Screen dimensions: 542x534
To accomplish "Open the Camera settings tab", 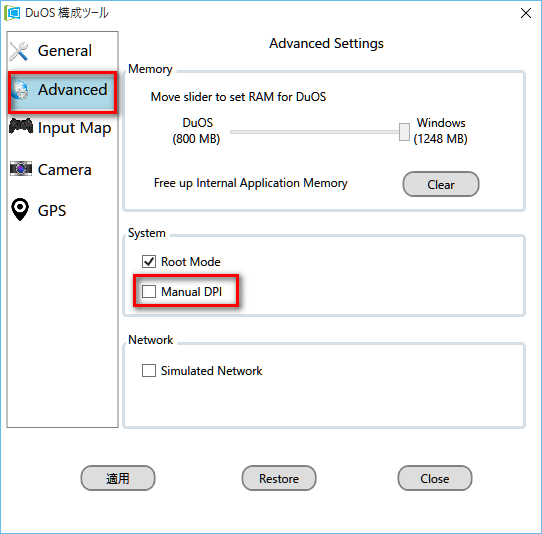I will 62,169.
